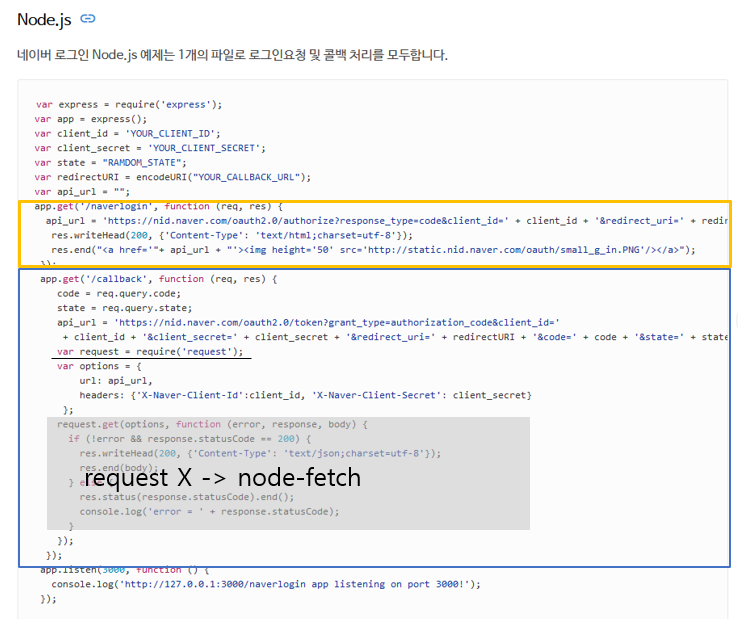The width and height of the screenshot is (740, 619).
Task: Click the encodeURI("YOUR_CALLBACK_URL") line
Action: tap(173, 177)
